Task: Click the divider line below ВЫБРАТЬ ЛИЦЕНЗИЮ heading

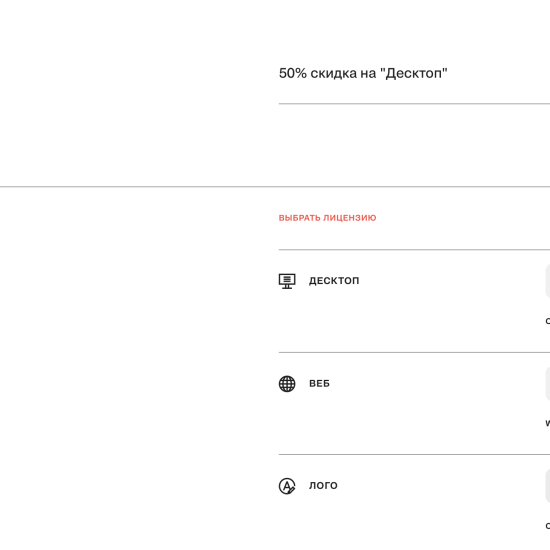Action: point(414,250)
